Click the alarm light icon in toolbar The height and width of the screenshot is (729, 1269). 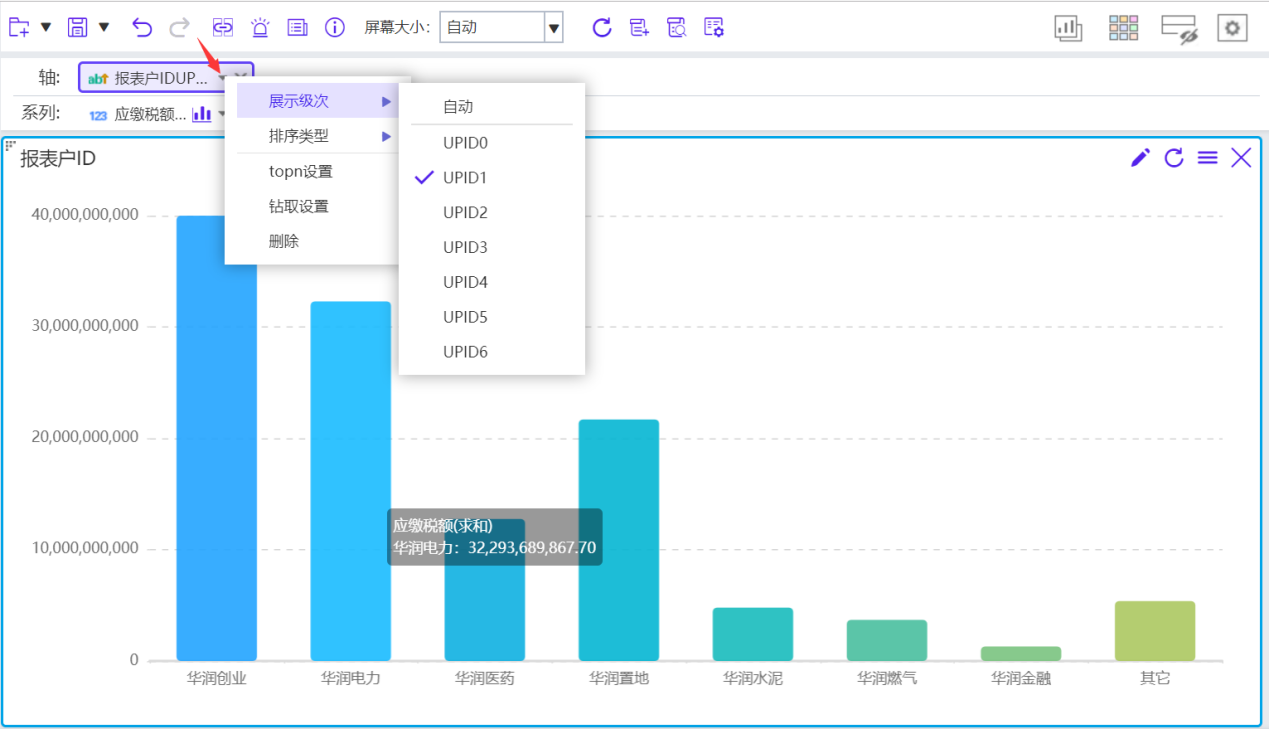[260, 27]
